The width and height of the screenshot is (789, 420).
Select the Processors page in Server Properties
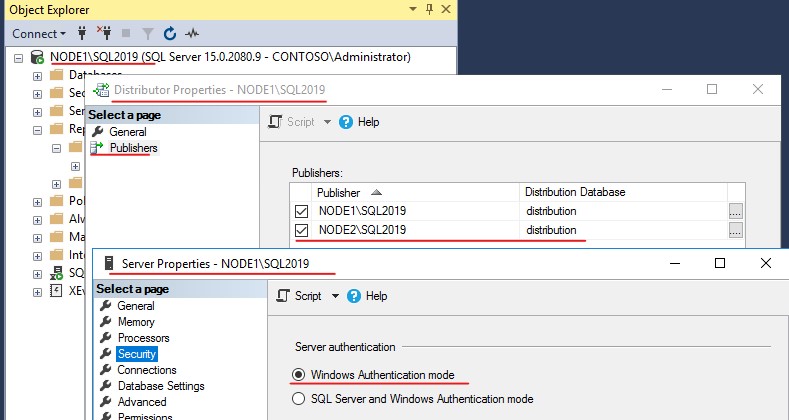tap(143, 338)
